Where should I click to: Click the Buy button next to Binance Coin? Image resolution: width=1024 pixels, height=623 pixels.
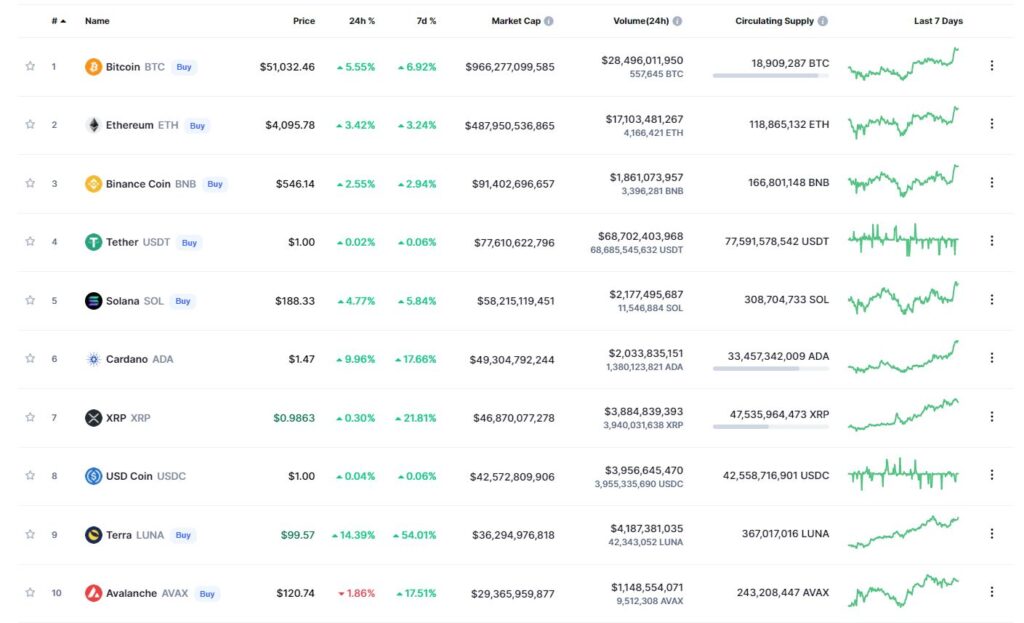tap(215, 184)
